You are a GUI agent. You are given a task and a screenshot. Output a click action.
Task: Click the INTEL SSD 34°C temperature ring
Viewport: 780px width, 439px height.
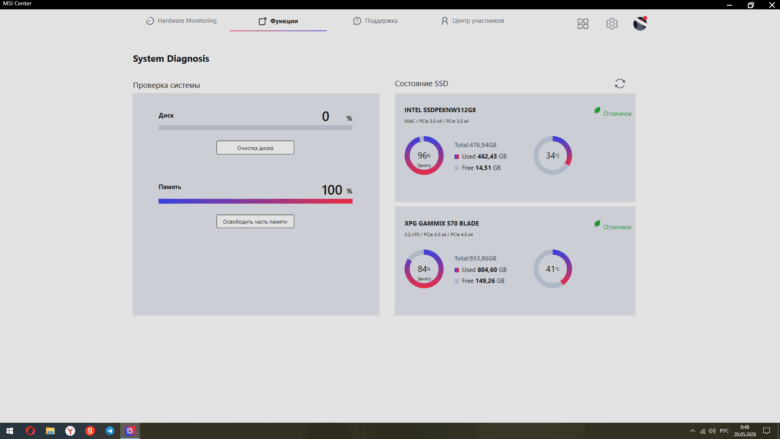(552, 156)
